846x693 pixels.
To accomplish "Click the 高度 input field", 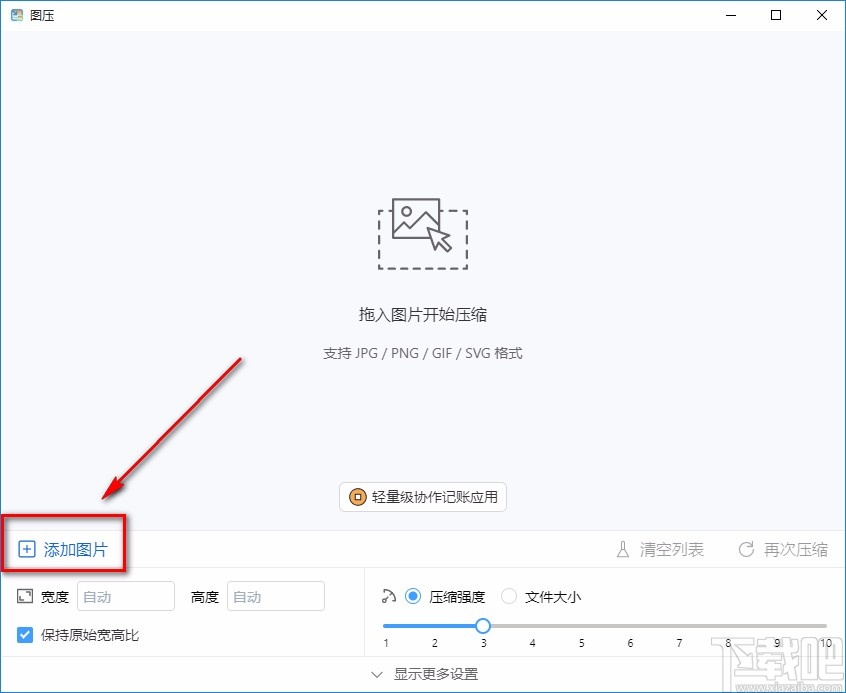I will point(276,596).
